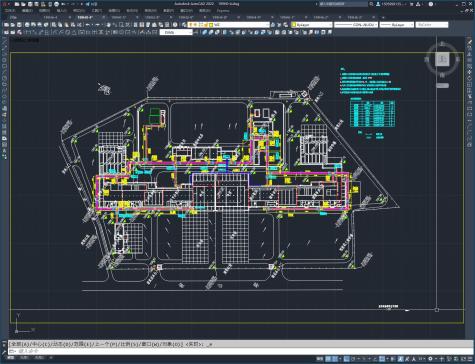Click inner document window close button
This screenshot has width=475, height=364.
pos(471,11)
